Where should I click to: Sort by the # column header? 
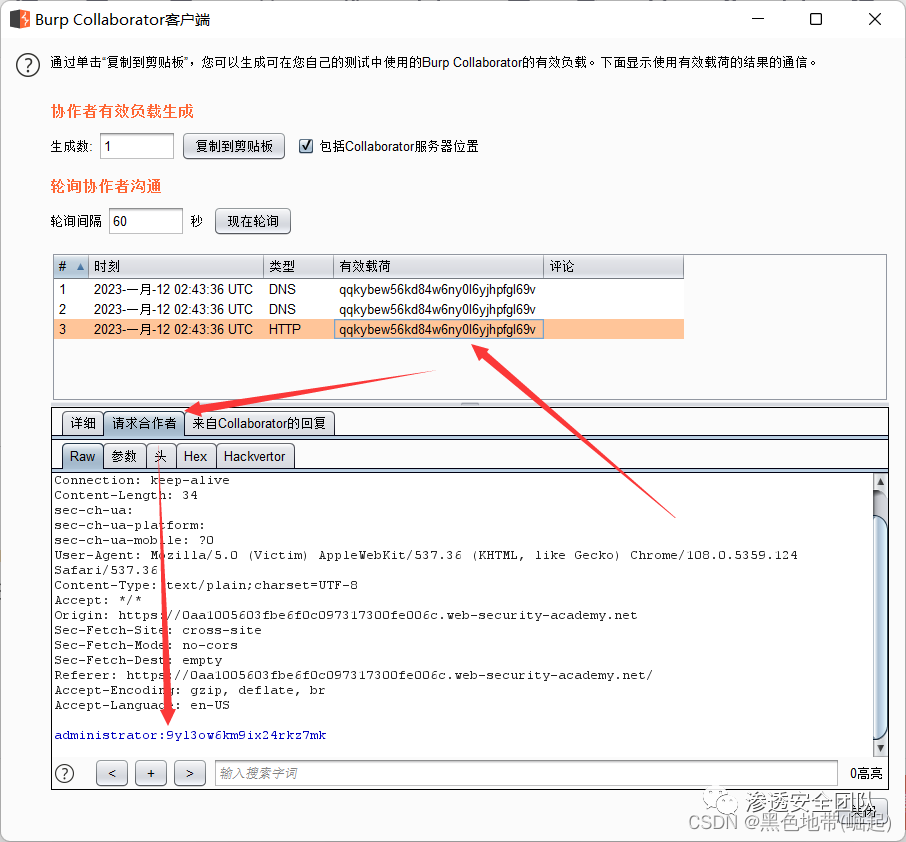click(x=71, y=266)
